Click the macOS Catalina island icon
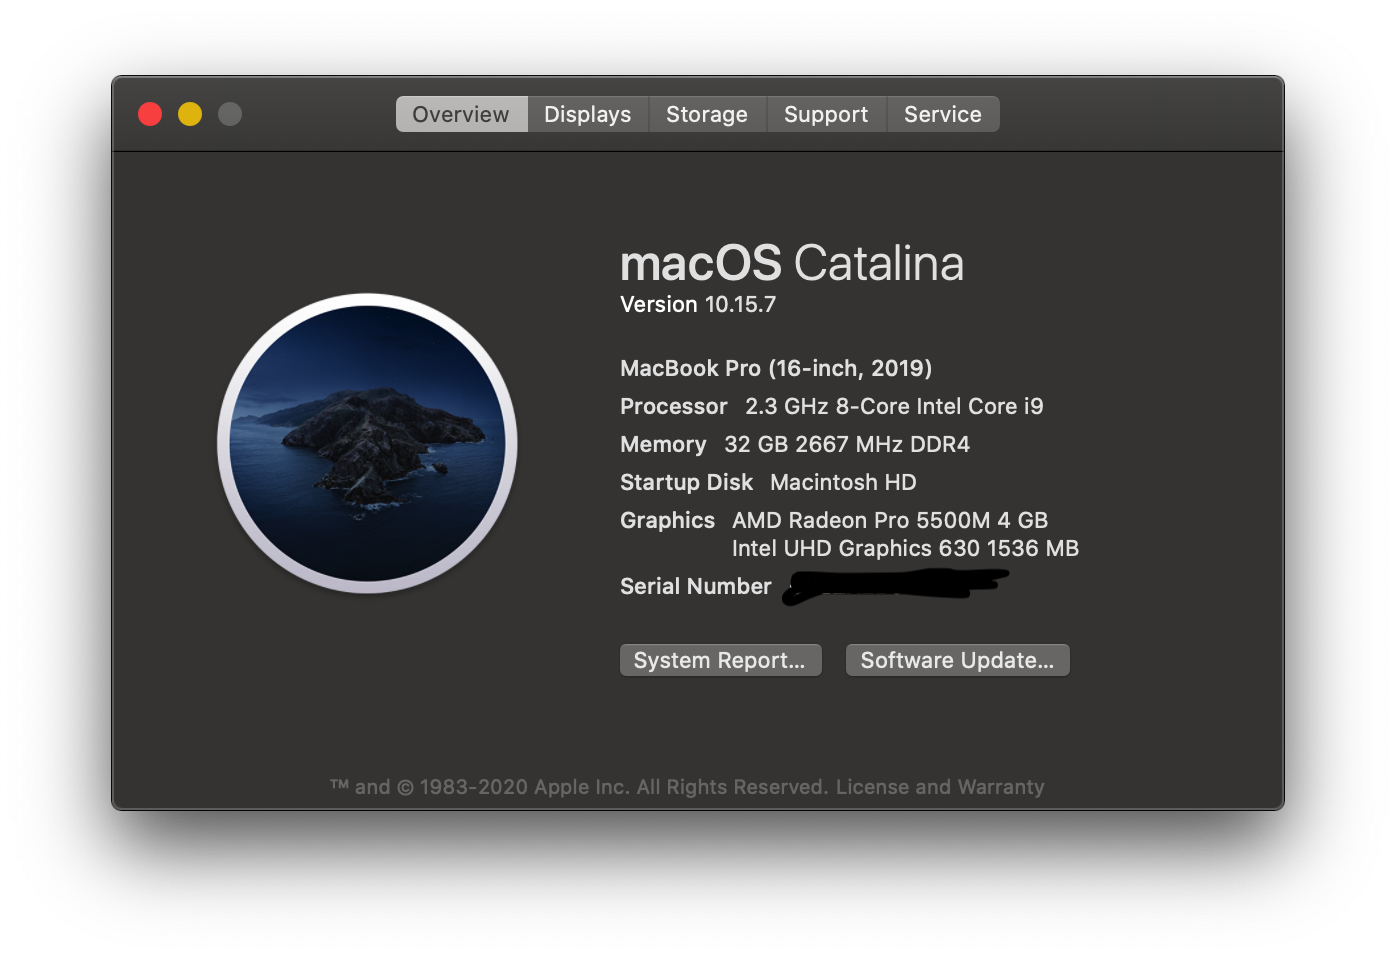The image size is (1396, 958). tap(367, 443)
